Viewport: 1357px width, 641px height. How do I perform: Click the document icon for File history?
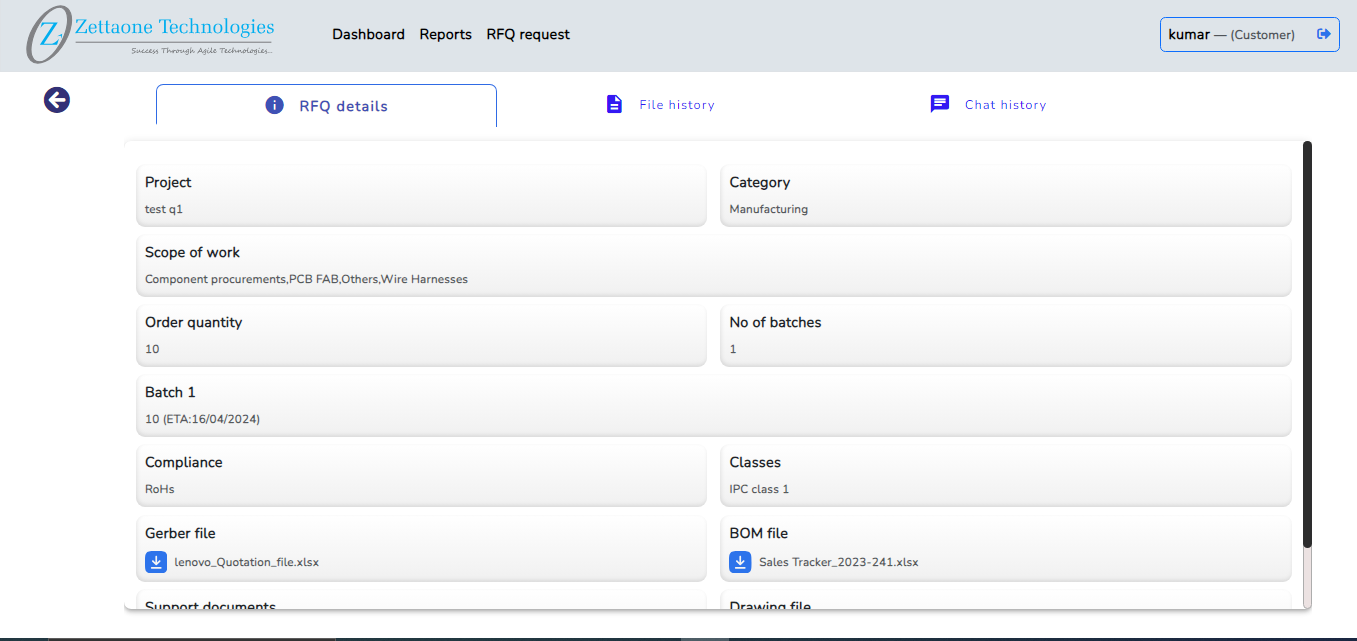(x=615, y=104)
